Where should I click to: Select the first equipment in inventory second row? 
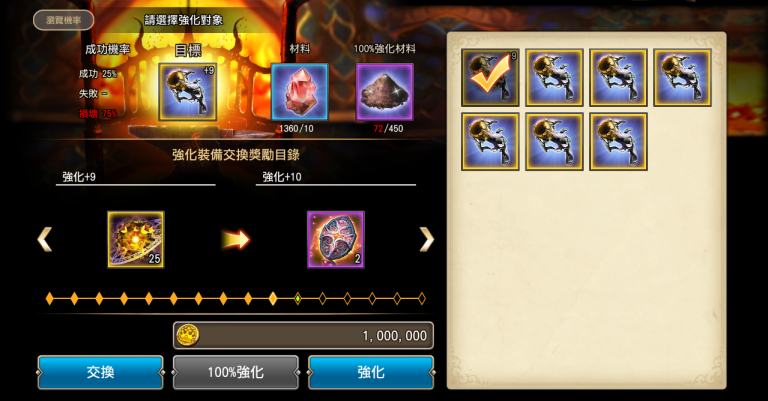coord(490,142)
